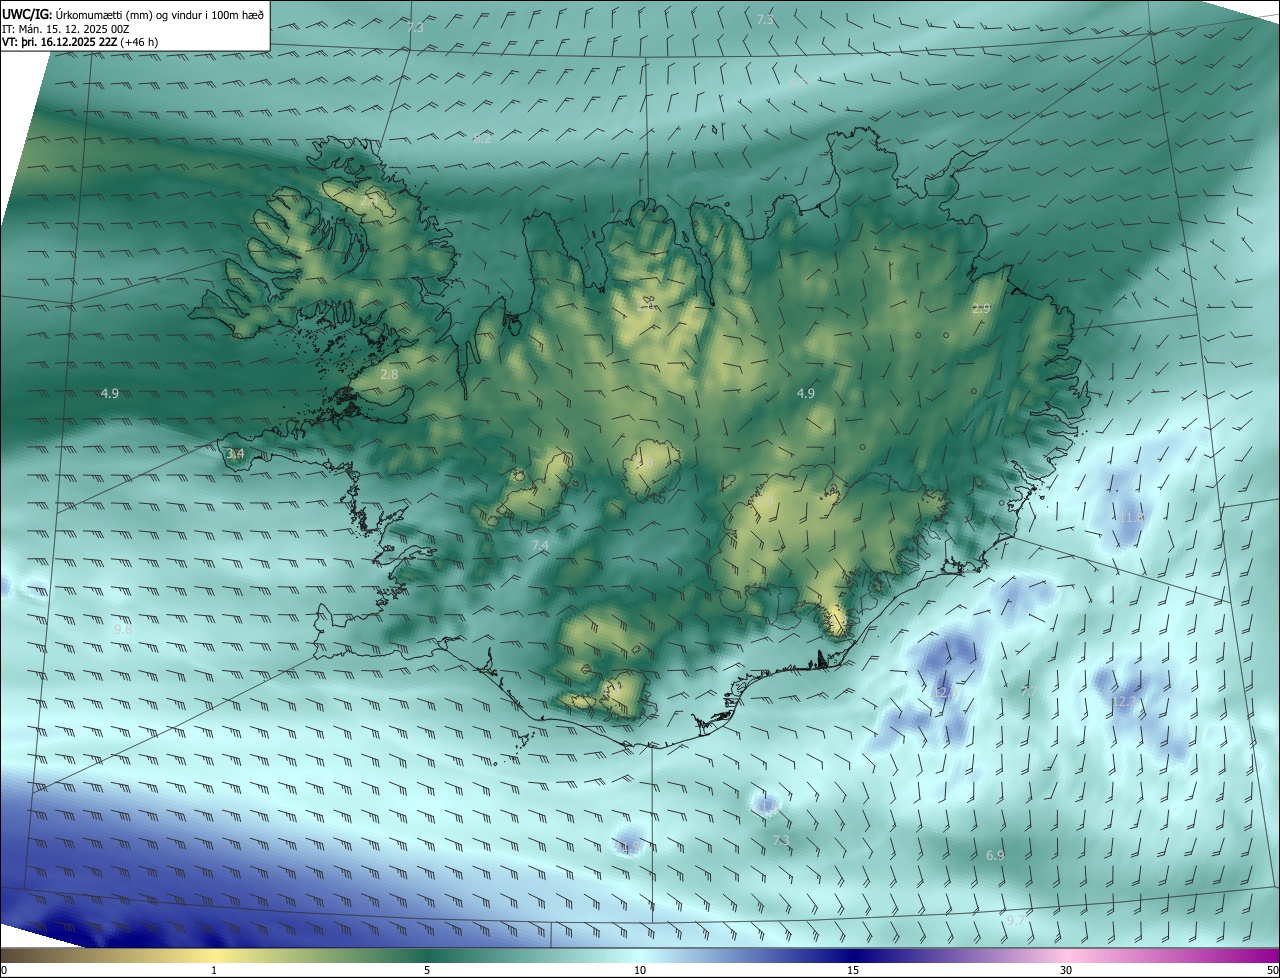Click the '0' tick on the color scale

click(x=3, y=970)
